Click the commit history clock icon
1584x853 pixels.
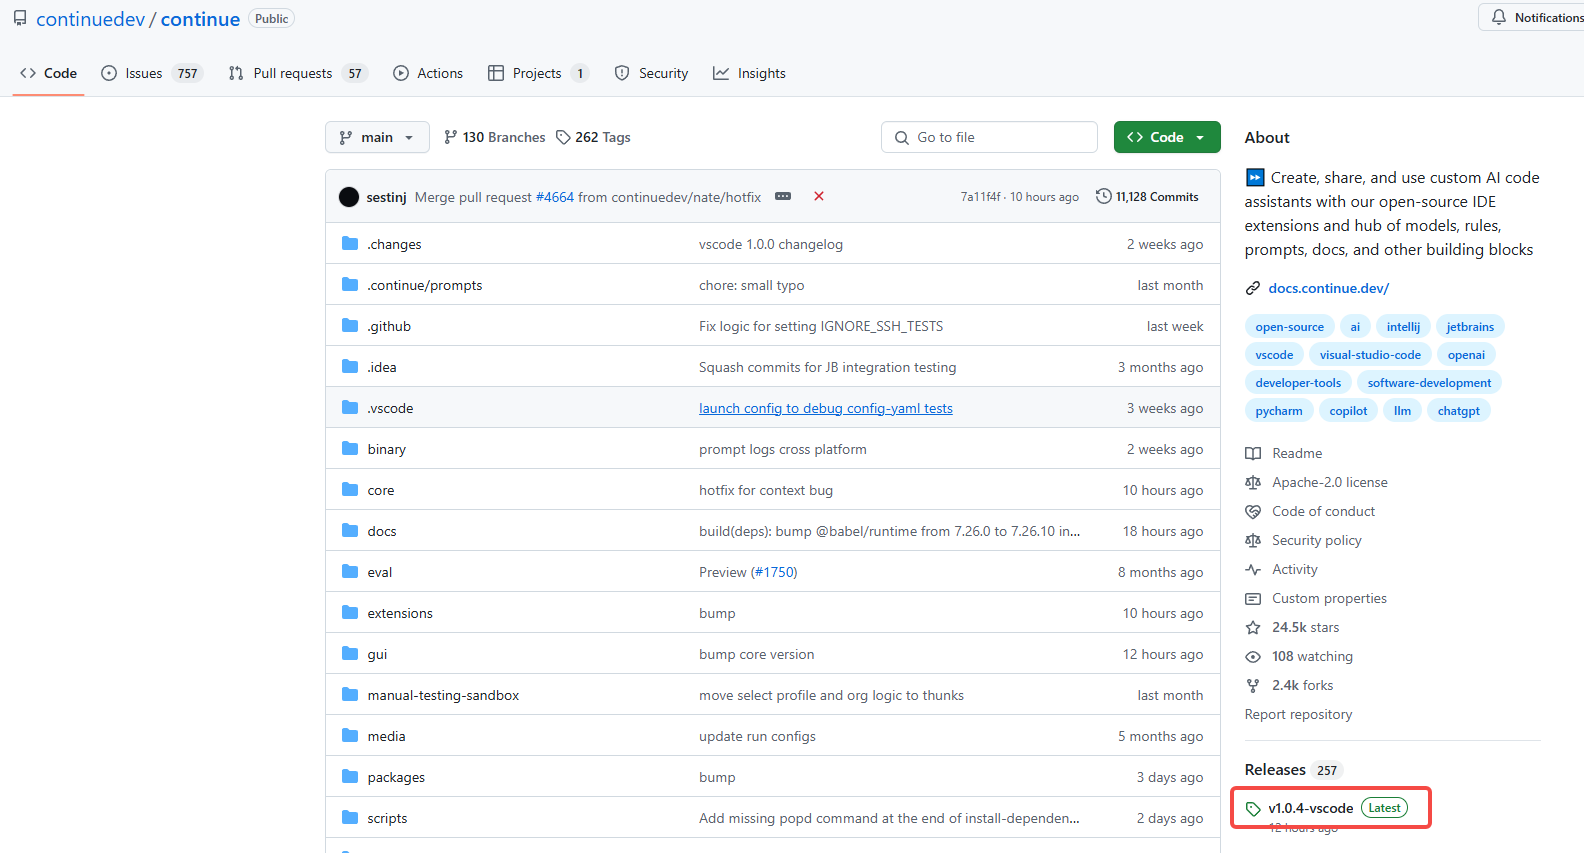pyautogui.click(x=1104, y=196)
